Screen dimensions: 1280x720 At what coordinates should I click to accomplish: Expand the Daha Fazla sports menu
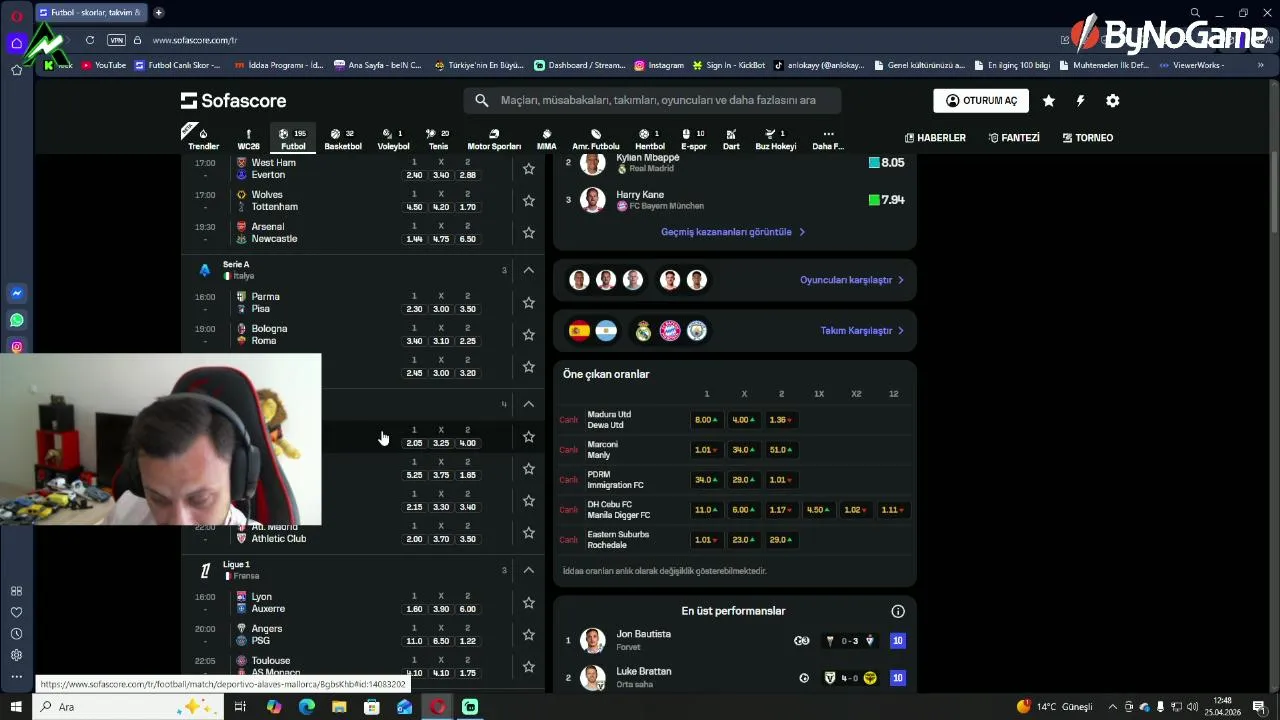pos(828,139)
